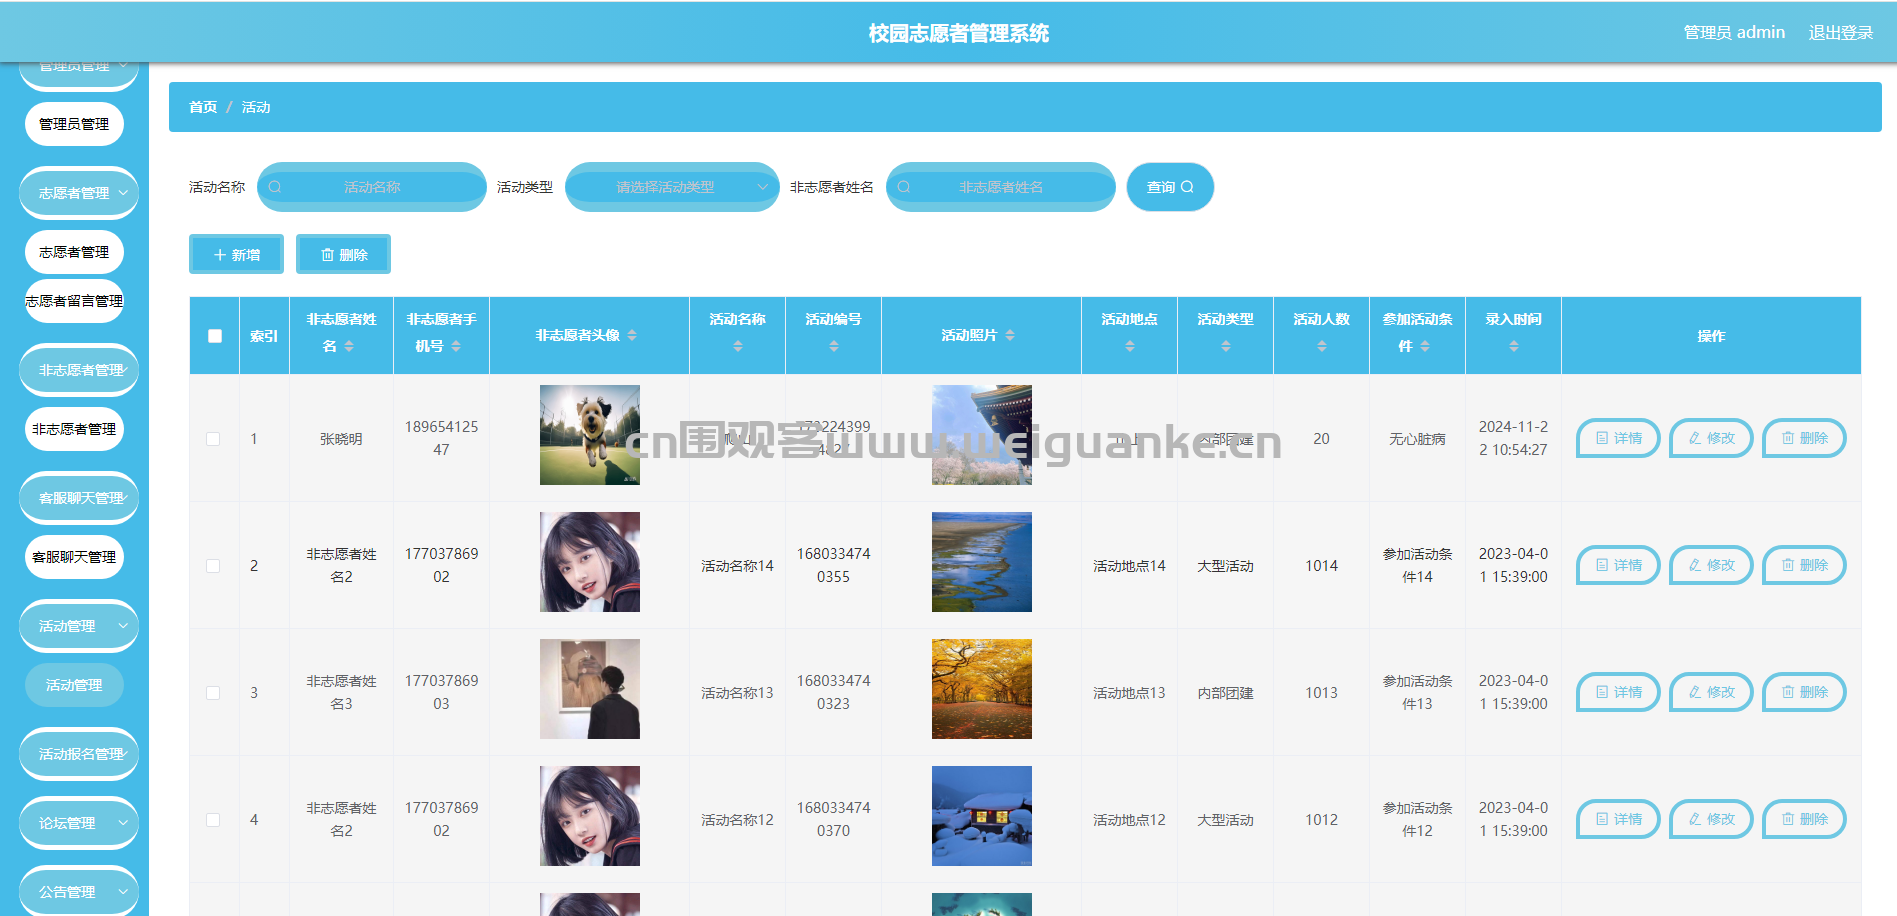Toggle the select-all checkbox in table header

click(x=215, y=336)
